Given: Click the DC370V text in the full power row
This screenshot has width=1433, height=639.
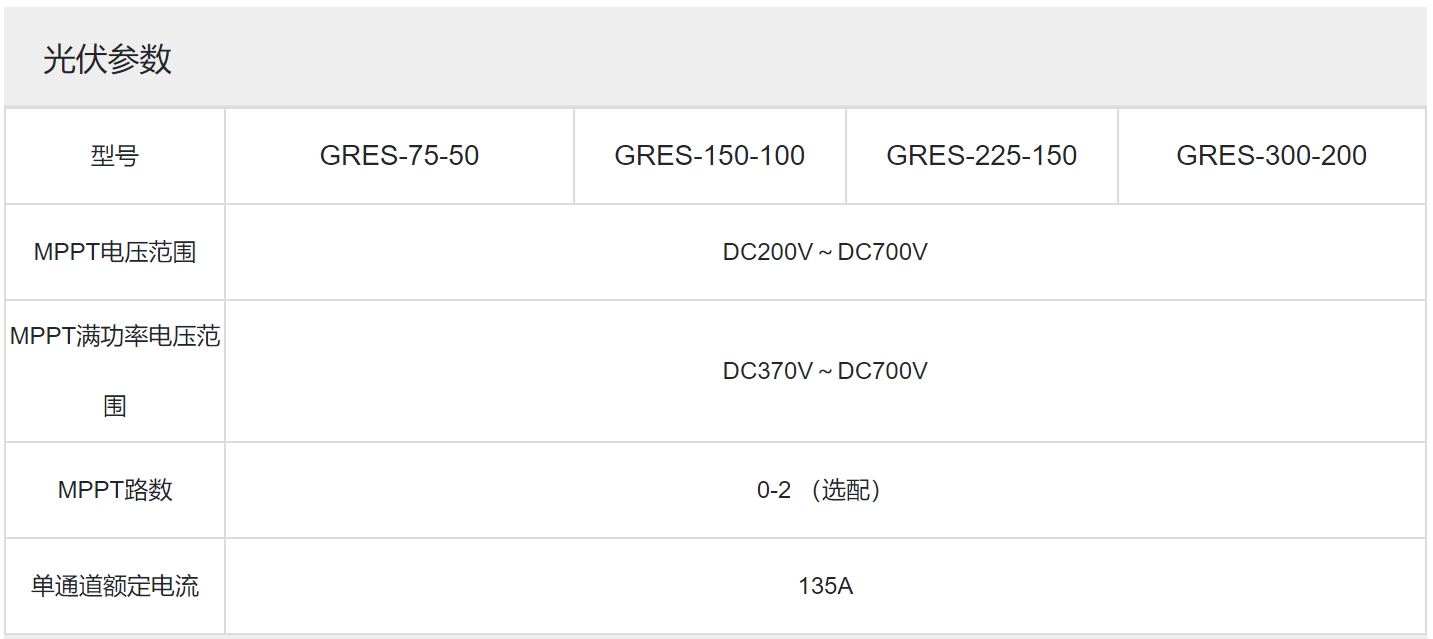Looking at the screenshot, I should coord(768,371).
